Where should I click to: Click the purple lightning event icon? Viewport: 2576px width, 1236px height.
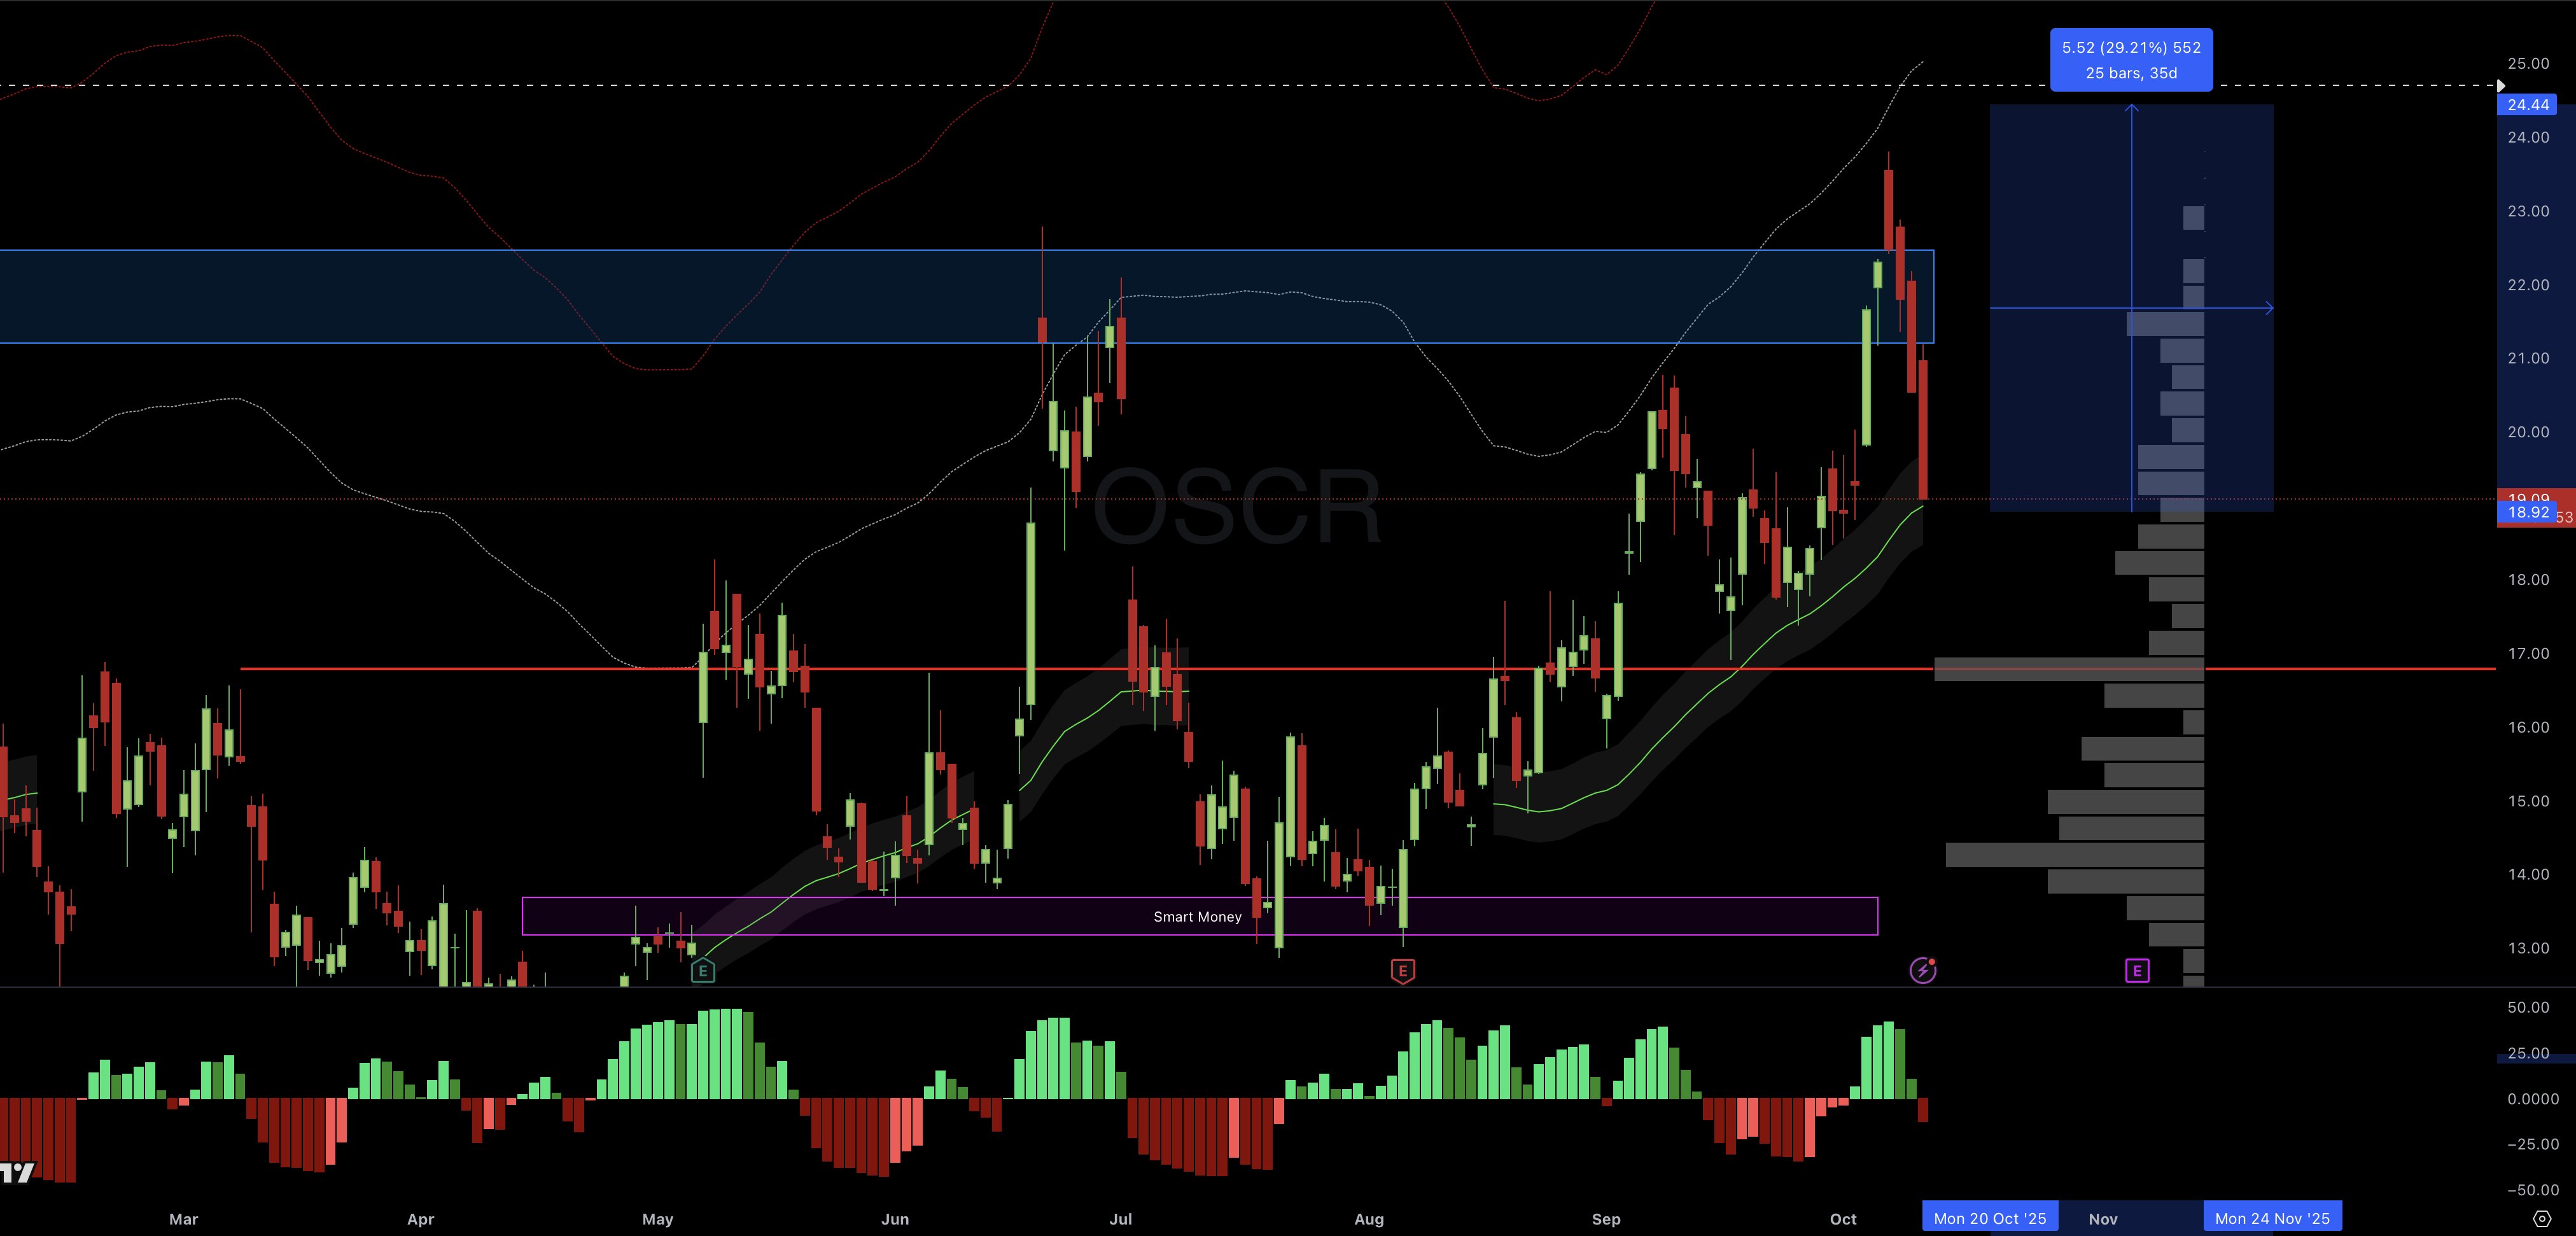[1922, 970]
